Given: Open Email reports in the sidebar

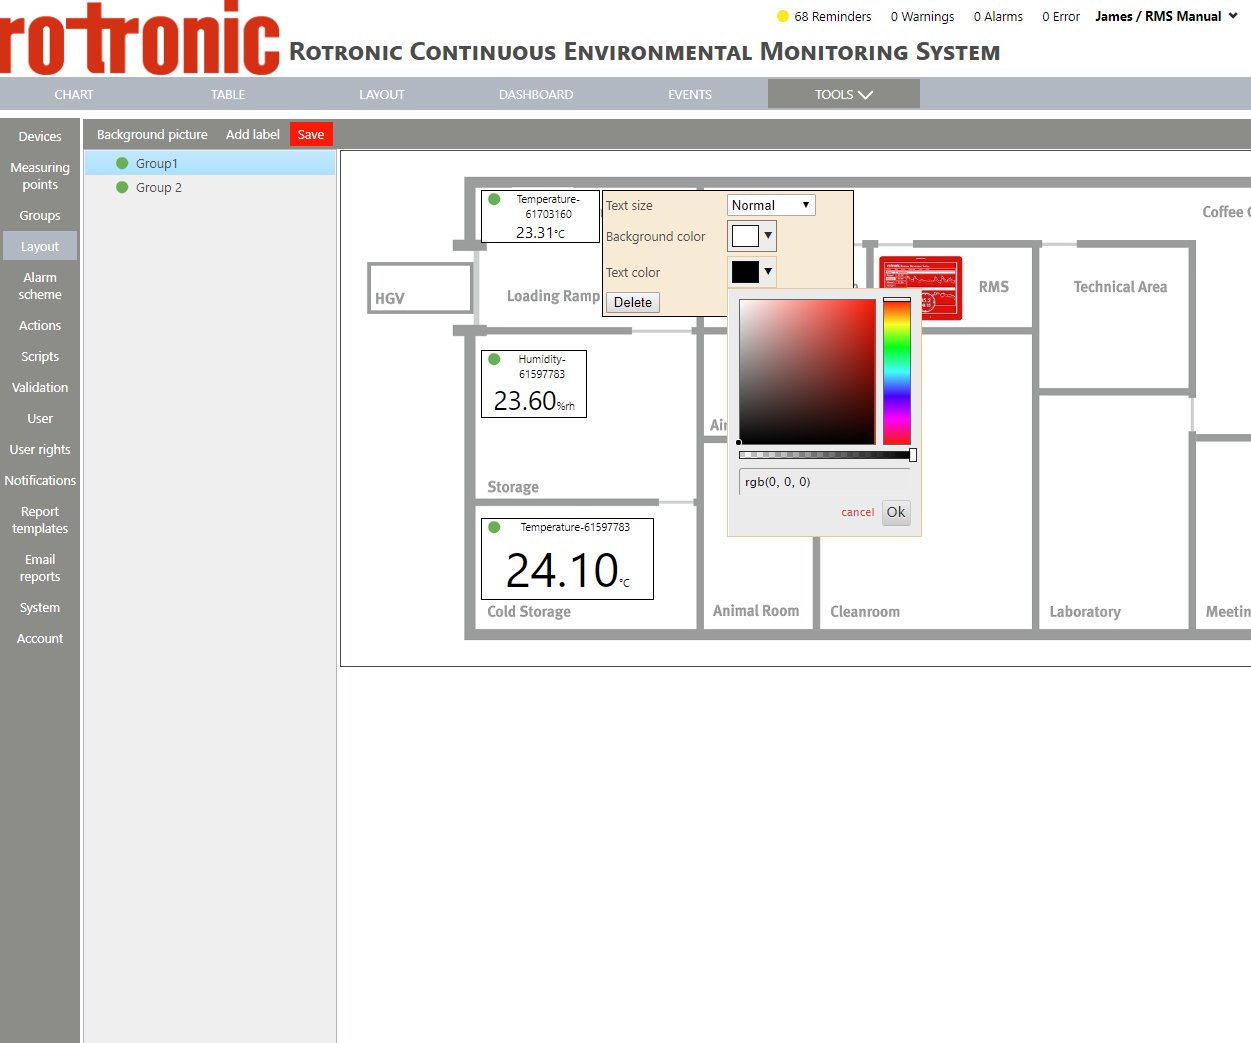Looking at the screenshot, I should coord(40,568).
